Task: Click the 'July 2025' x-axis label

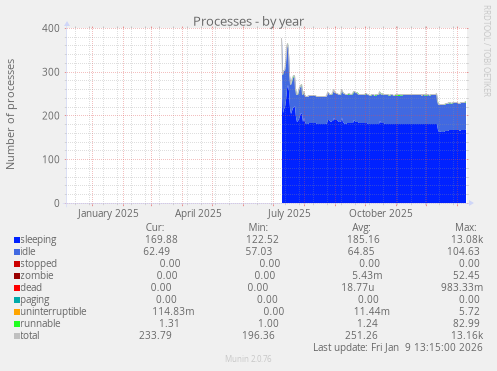Action: click(x=289, y=213)
